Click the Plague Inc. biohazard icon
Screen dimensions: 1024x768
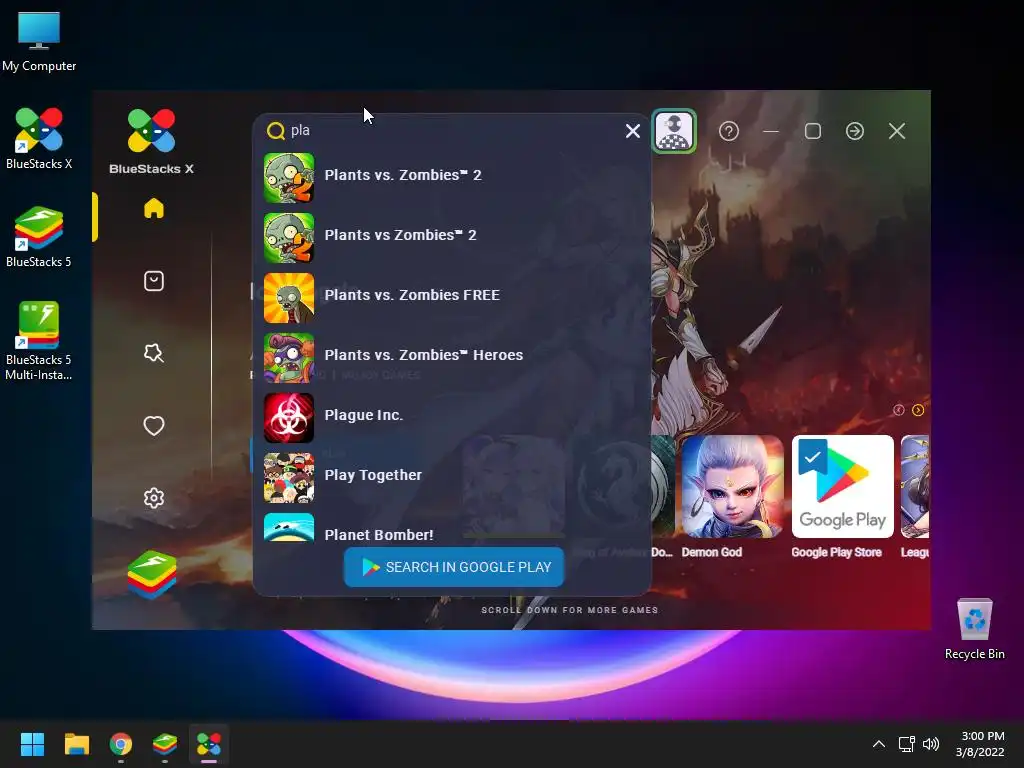coord(289,418)
